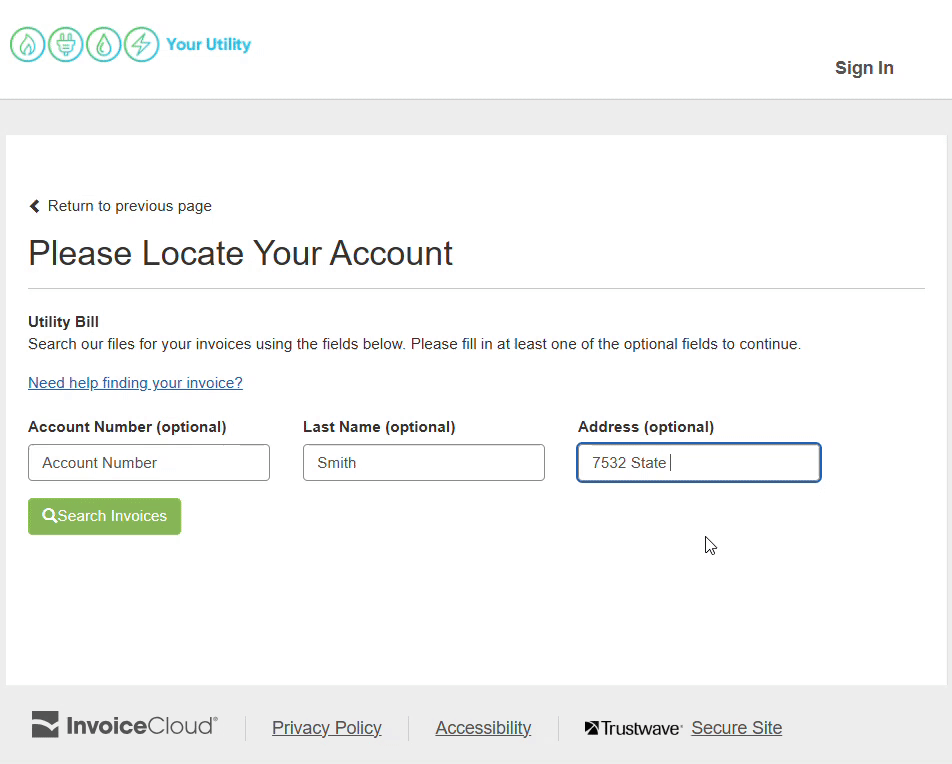Screen dimensions: 952x764
Task: Click the InvoiceCloud logo in the footer
Action: (124, 726)
